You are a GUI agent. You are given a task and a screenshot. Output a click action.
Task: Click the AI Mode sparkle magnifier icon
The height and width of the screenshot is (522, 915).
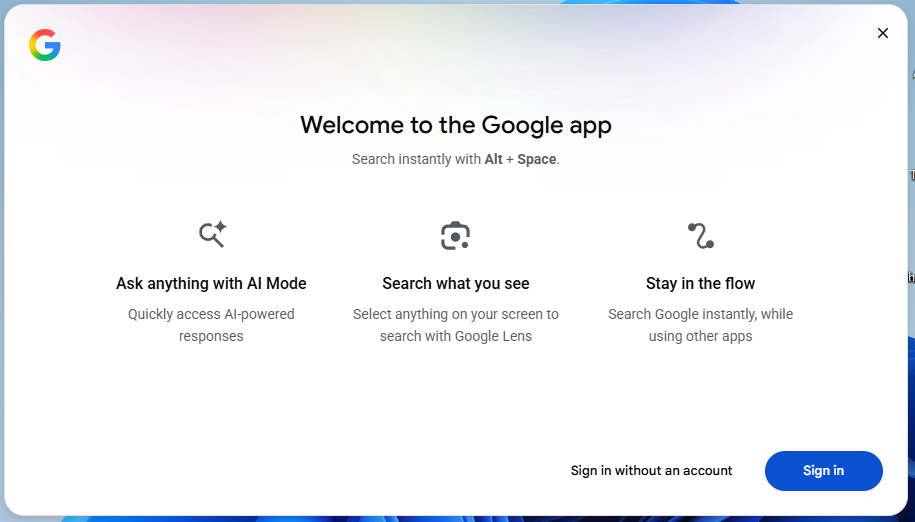point(212,235)
